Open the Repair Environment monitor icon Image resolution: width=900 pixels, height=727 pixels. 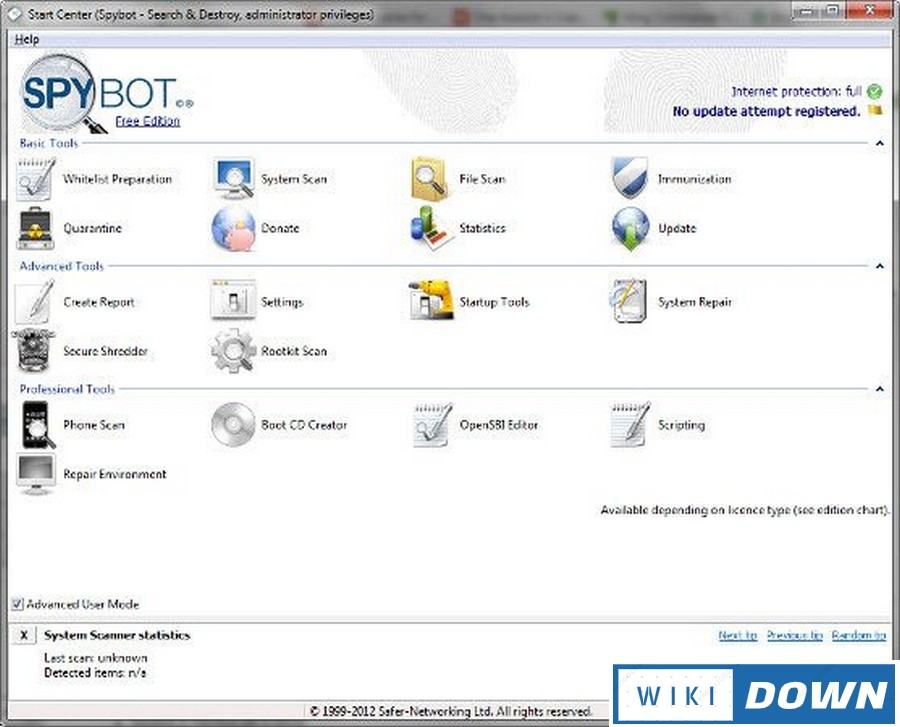[x=36, y=474]
